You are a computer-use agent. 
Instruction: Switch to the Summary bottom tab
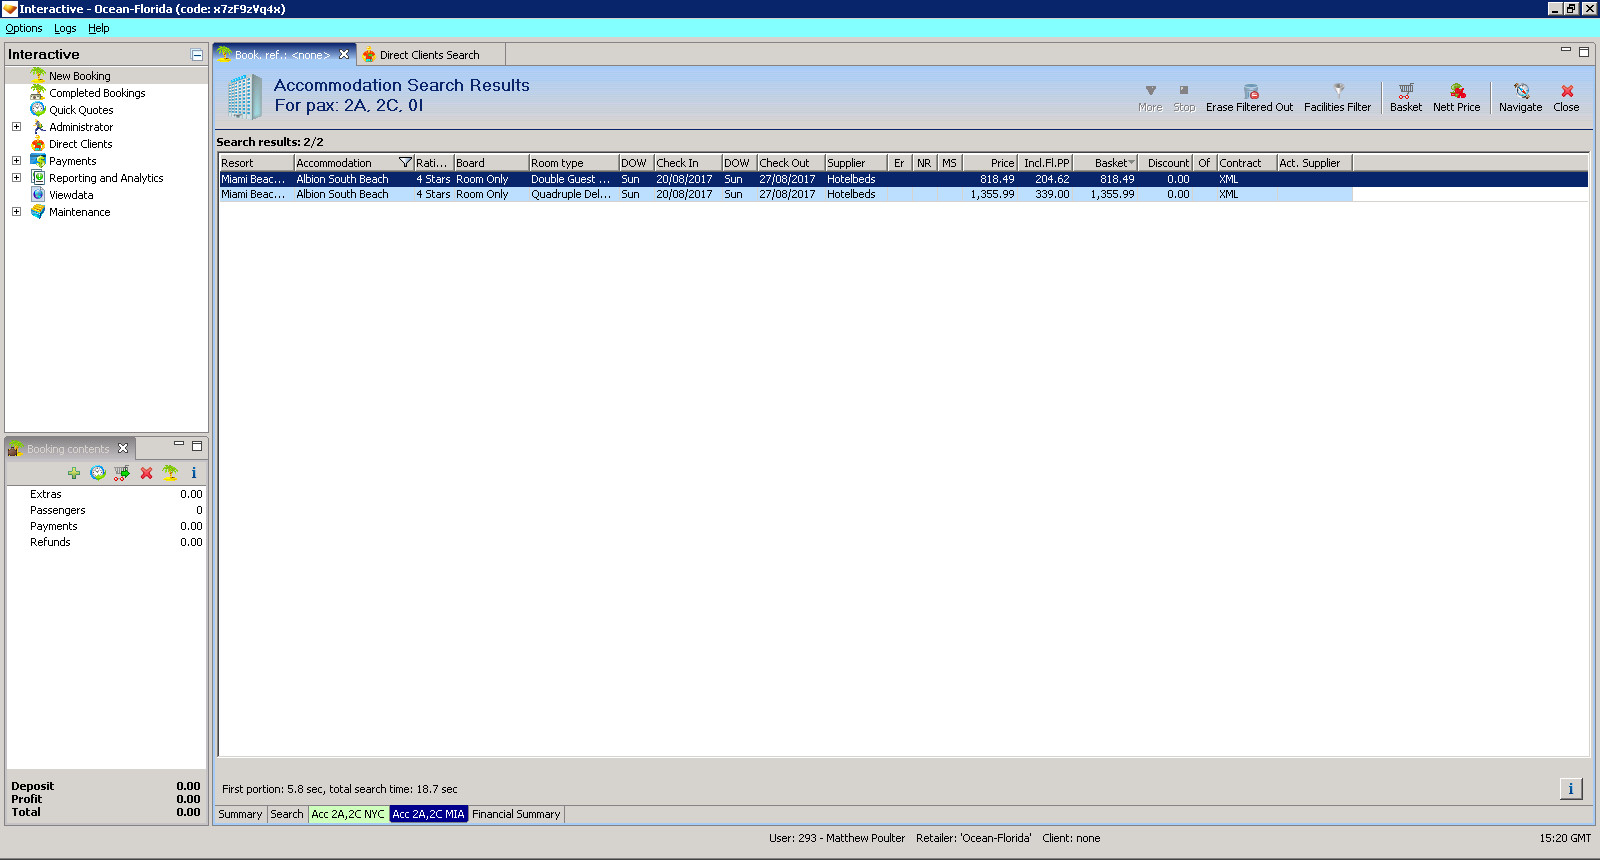coord(240,814)
